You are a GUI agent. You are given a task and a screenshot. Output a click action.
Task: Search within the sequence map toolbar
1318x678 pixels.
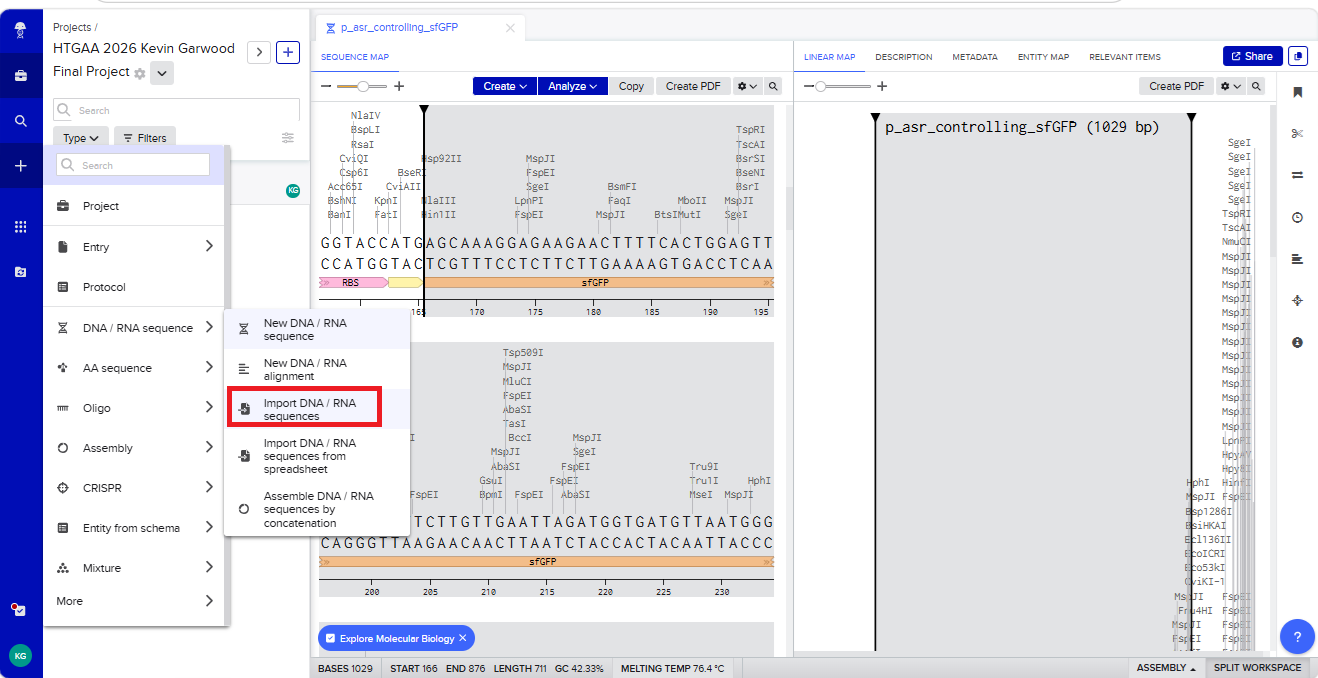point(773,86)
